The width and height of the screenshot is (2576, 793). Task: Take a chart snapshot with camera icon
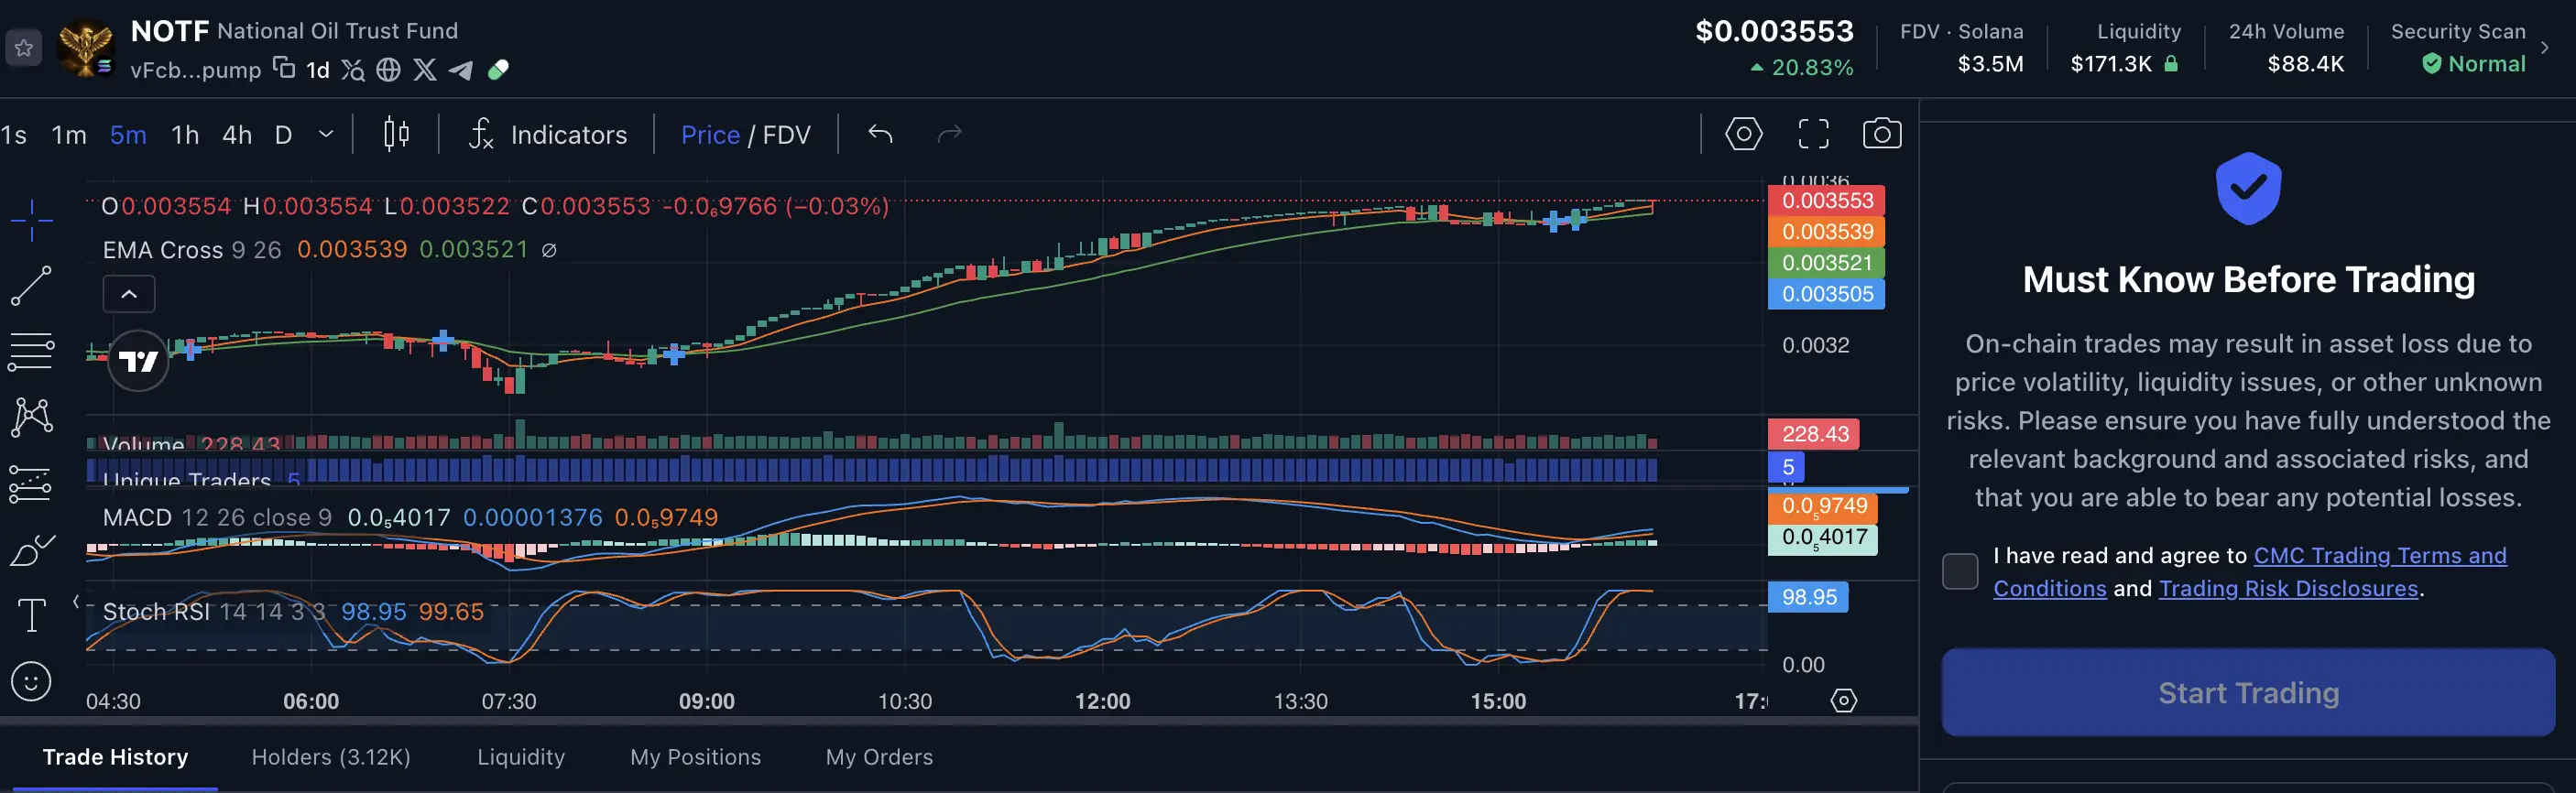1881,134
